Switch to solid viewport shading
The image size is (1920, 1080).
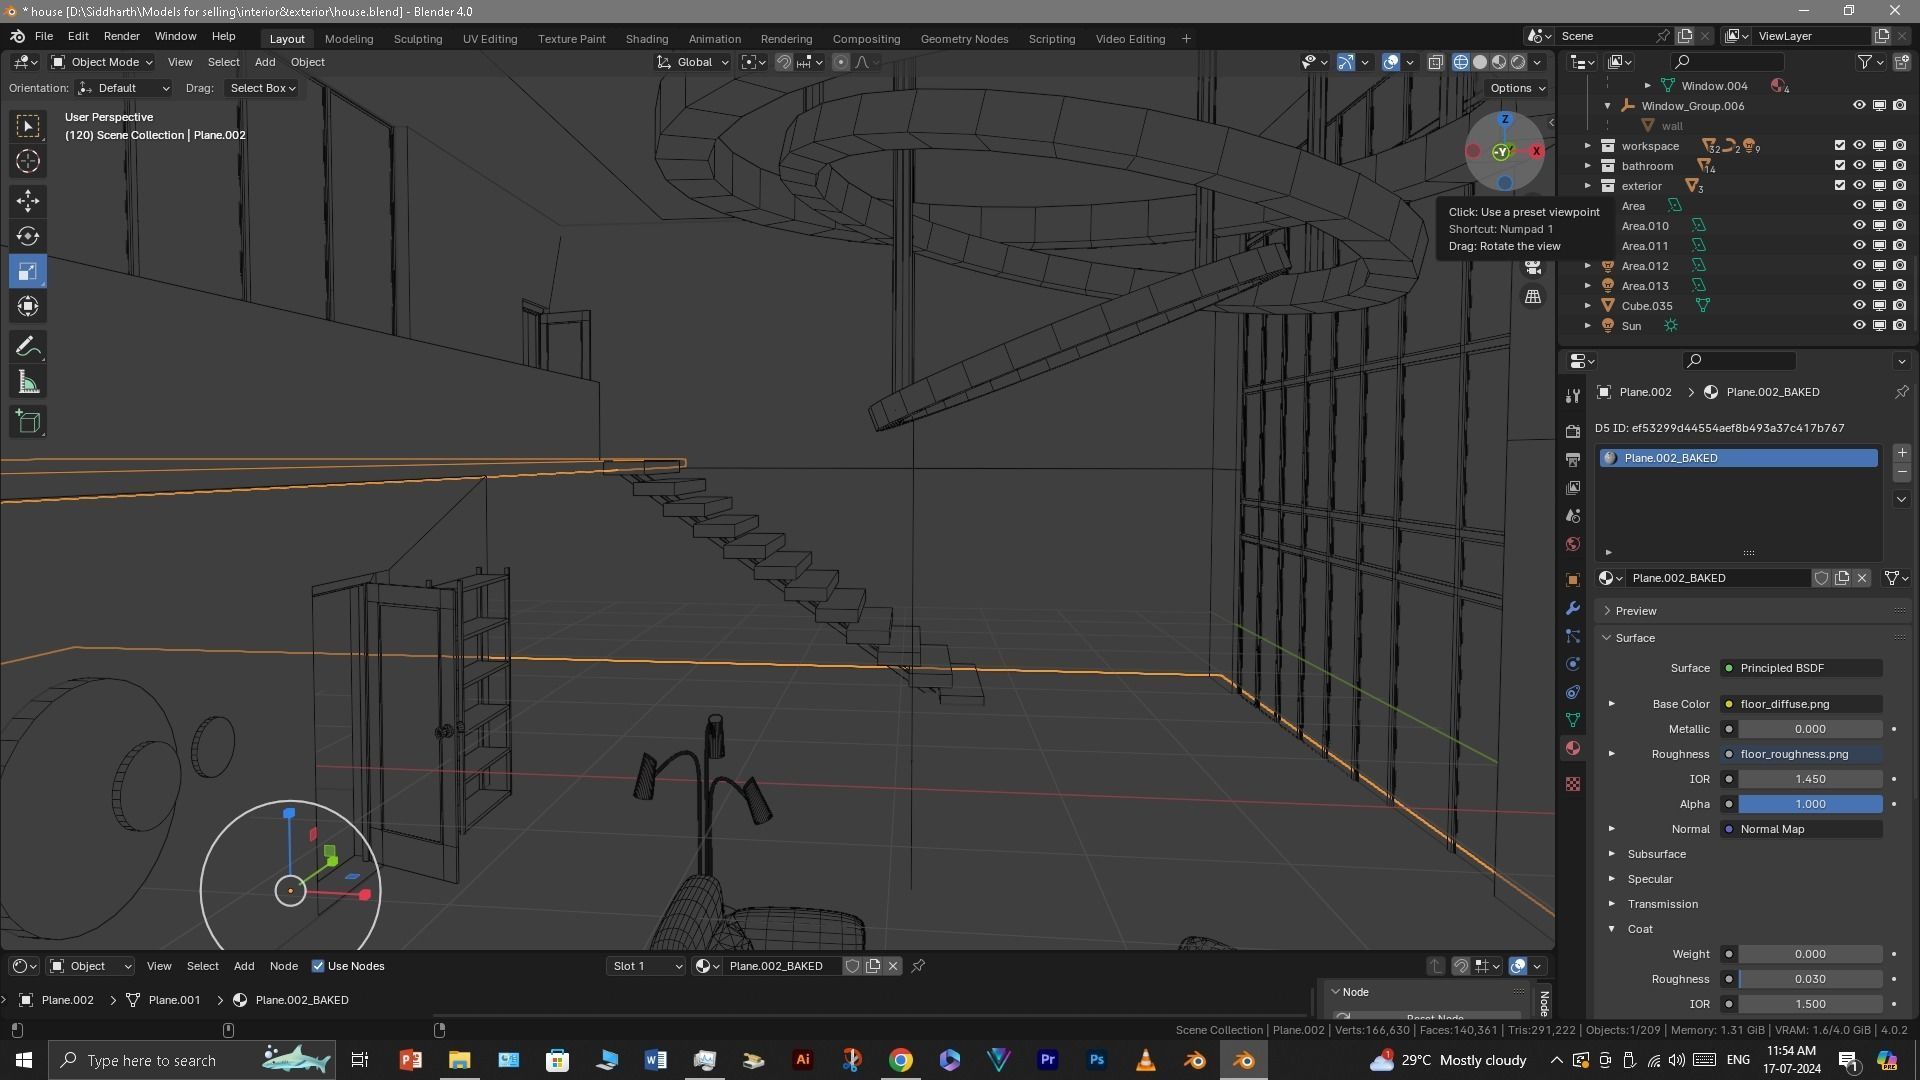[x=1480, y=62]
